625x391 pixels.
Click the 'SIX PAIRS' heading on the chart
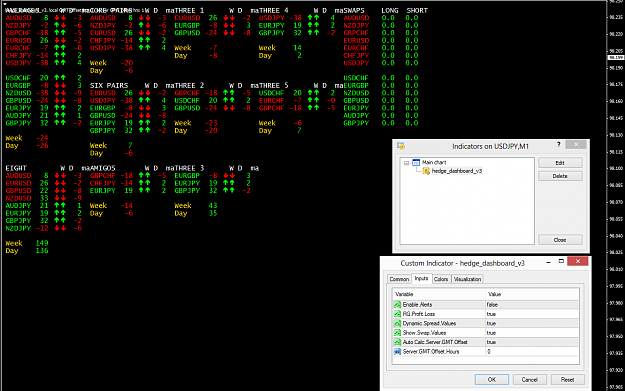coord(109,86)
